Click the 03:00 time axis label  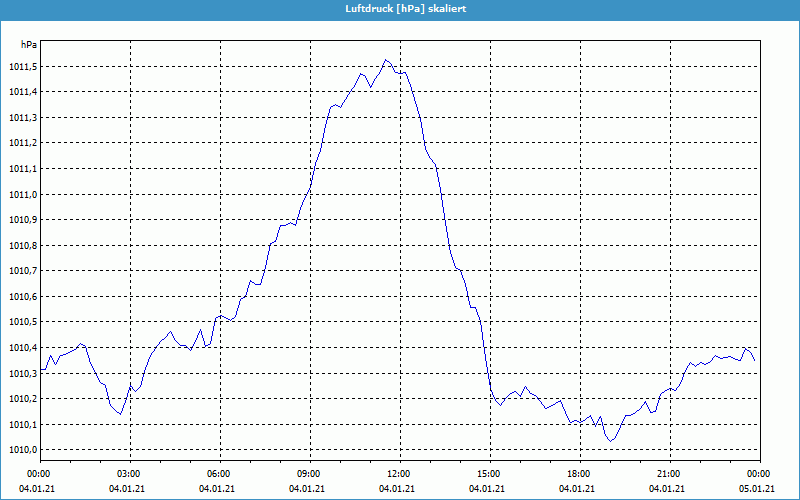click(129, 474)
